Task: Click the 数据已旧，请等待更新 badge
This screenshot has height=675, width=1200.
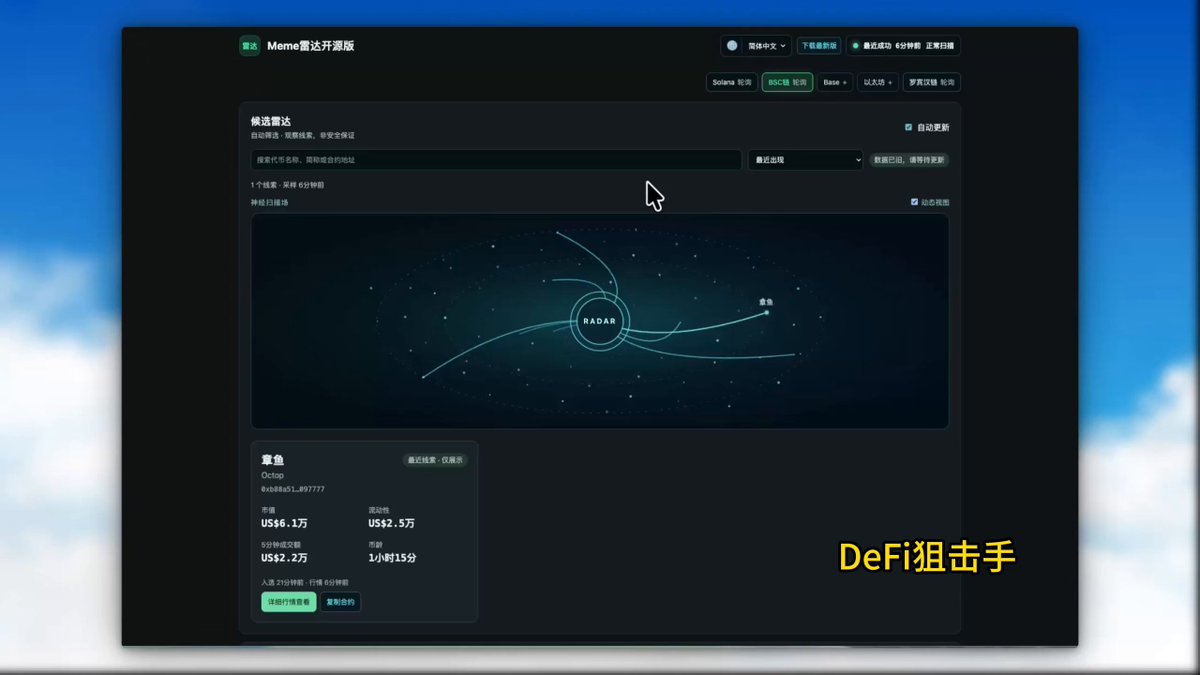Action: coord(909,160)
